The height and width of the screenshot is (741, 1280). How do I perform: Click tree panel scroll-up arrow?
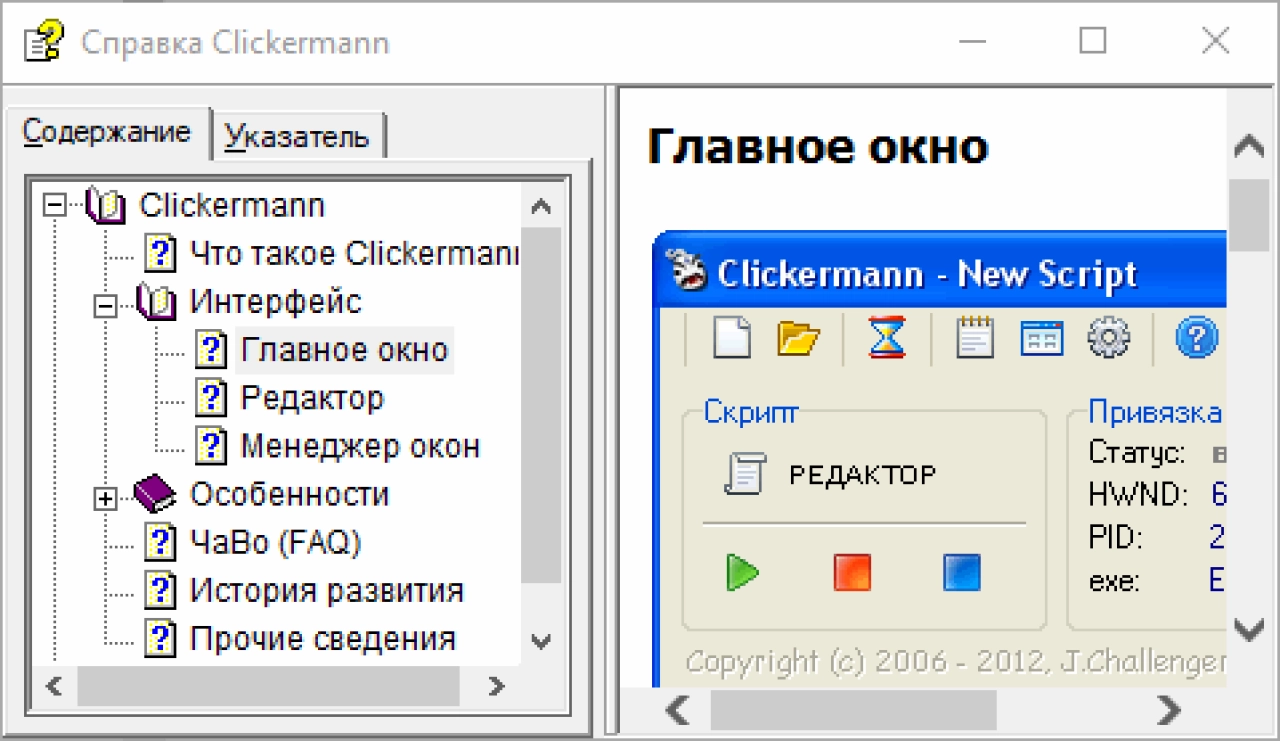point(541,206)
